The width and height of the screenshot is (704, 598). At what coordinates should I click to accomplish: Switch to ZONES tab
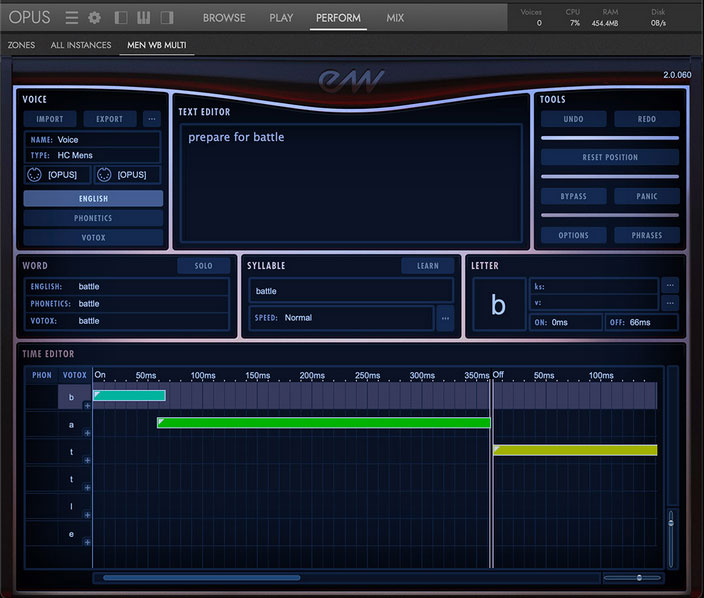click(21, 45)
